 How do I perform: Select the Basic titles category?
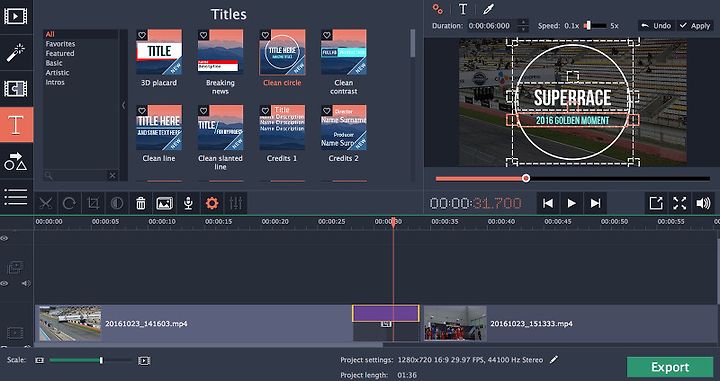coord(54,63)
